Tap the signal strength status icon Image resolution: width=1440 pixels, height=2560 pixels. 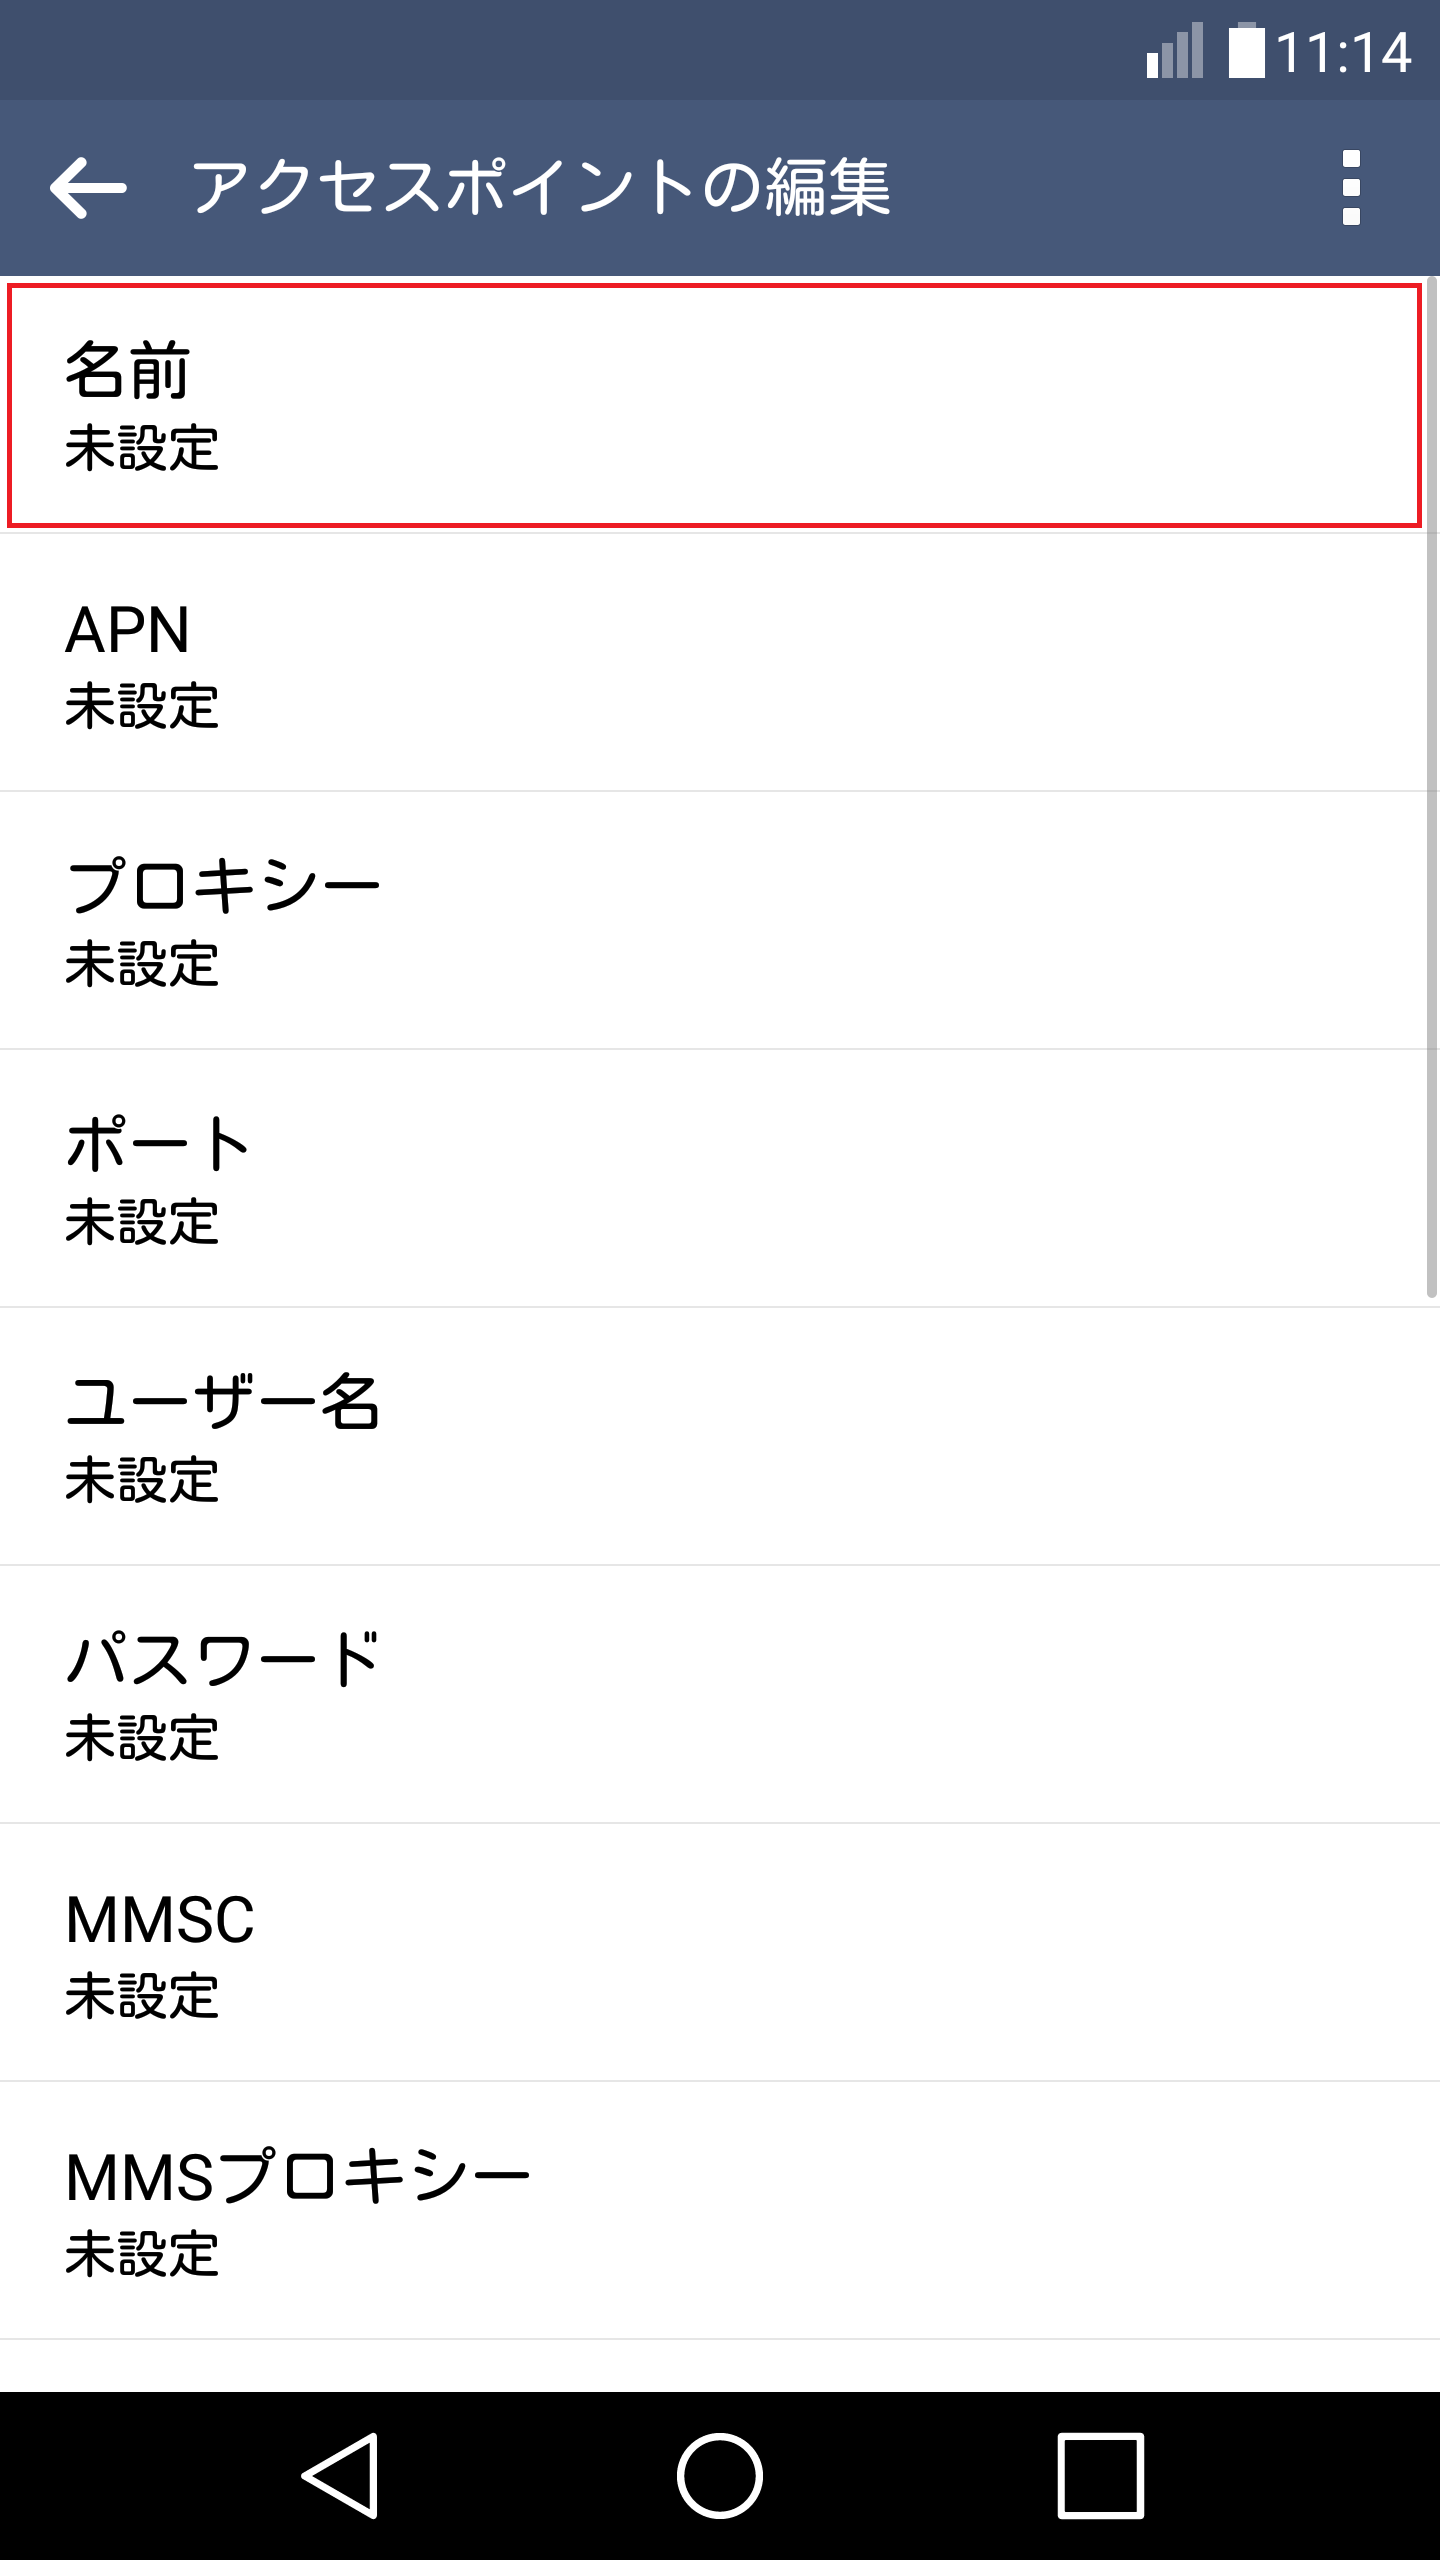(x=1175, y=52)
